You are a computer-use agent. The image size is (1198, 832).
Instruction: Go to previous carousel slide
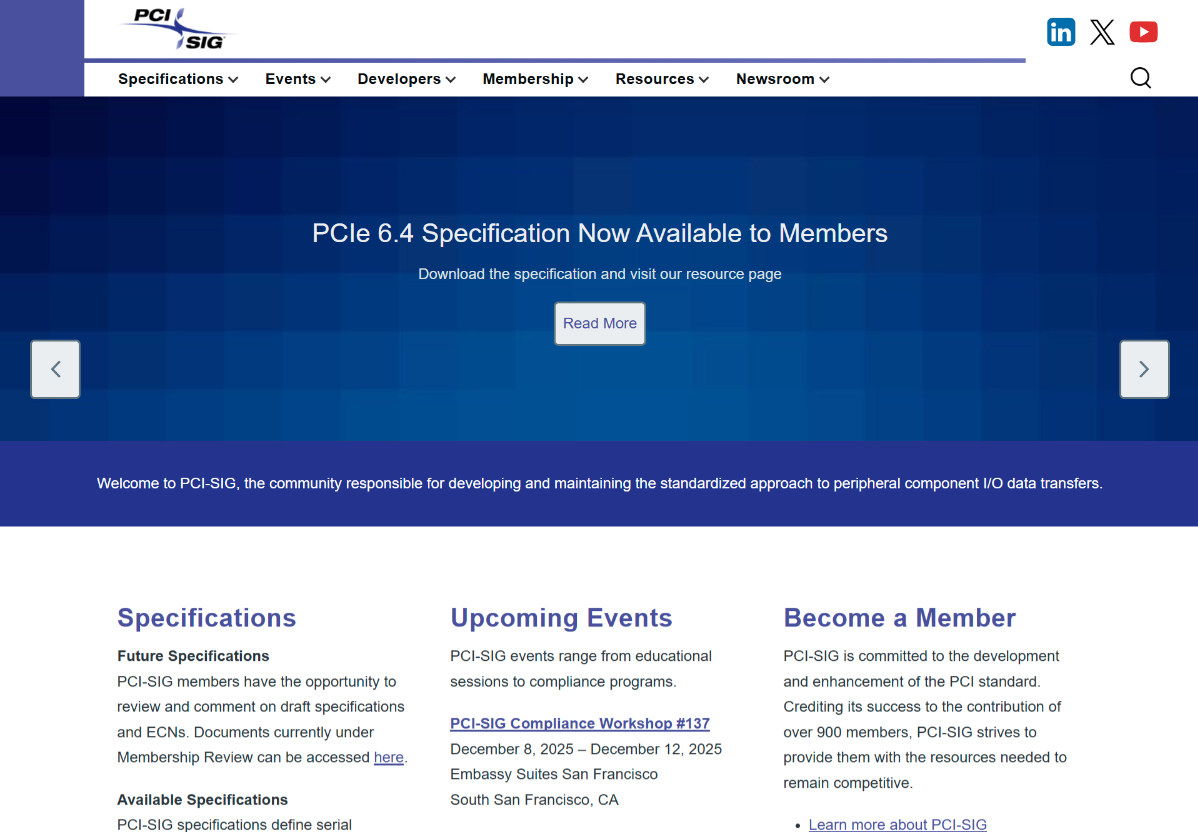(x=55, y=369)
